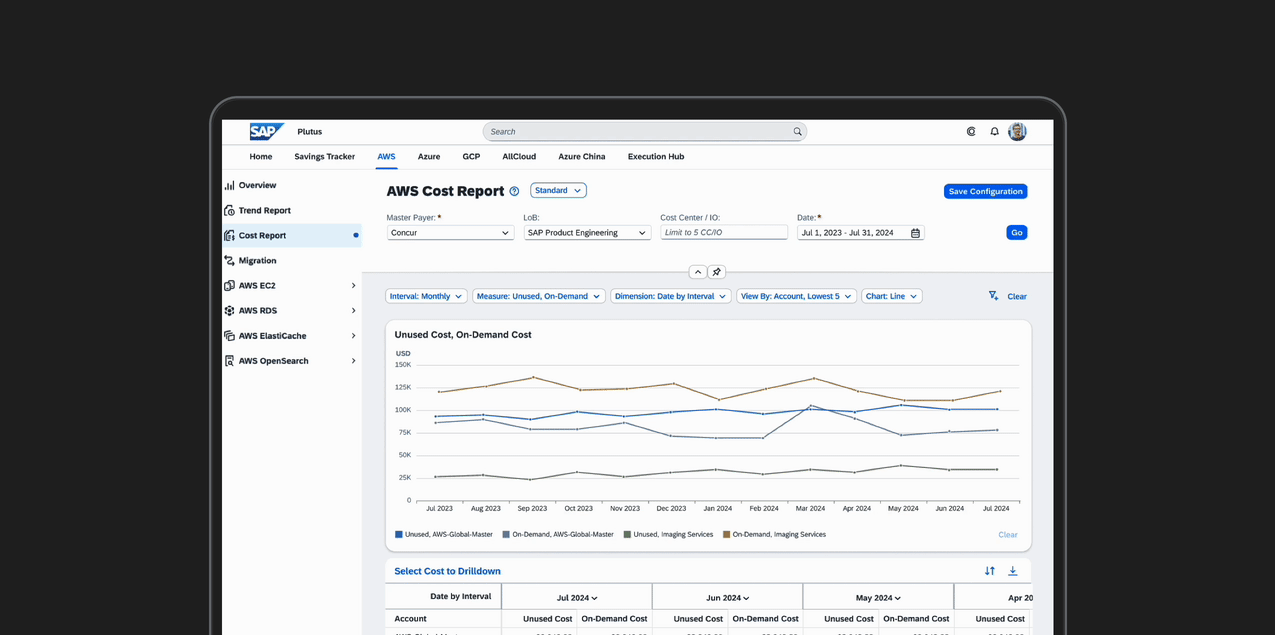Open the Azure China tab
1275x635 pixels.
[582, 157]
